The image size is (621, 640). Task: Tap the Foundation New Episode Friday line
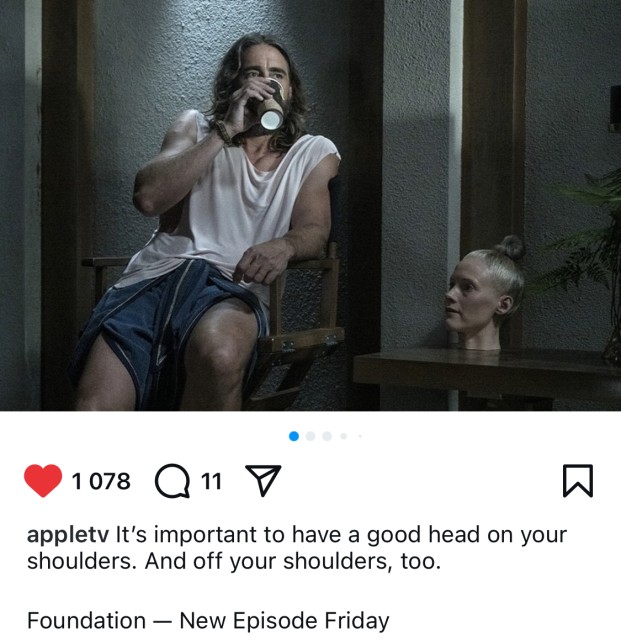coord(208,620)
